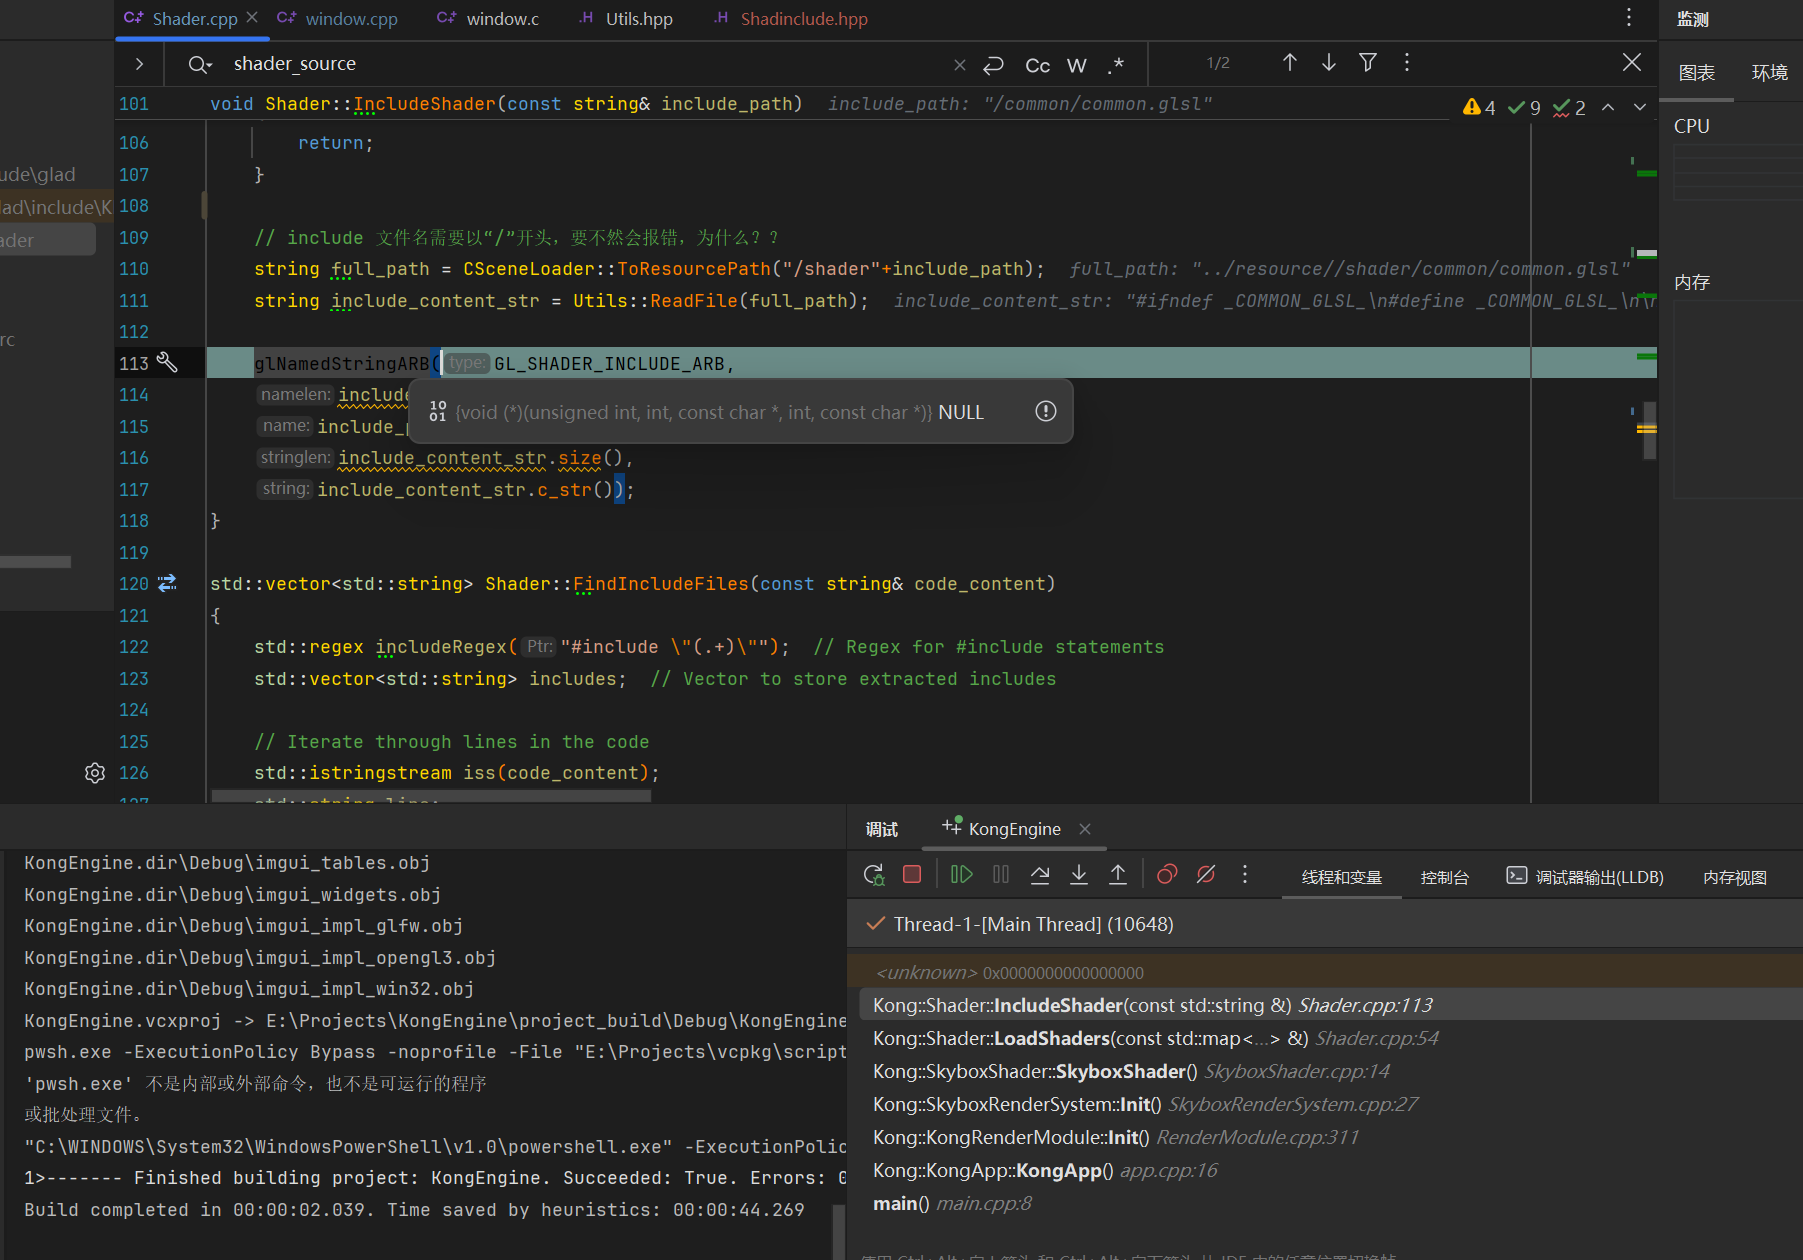Toggle Regex search option

[1116, 65]
